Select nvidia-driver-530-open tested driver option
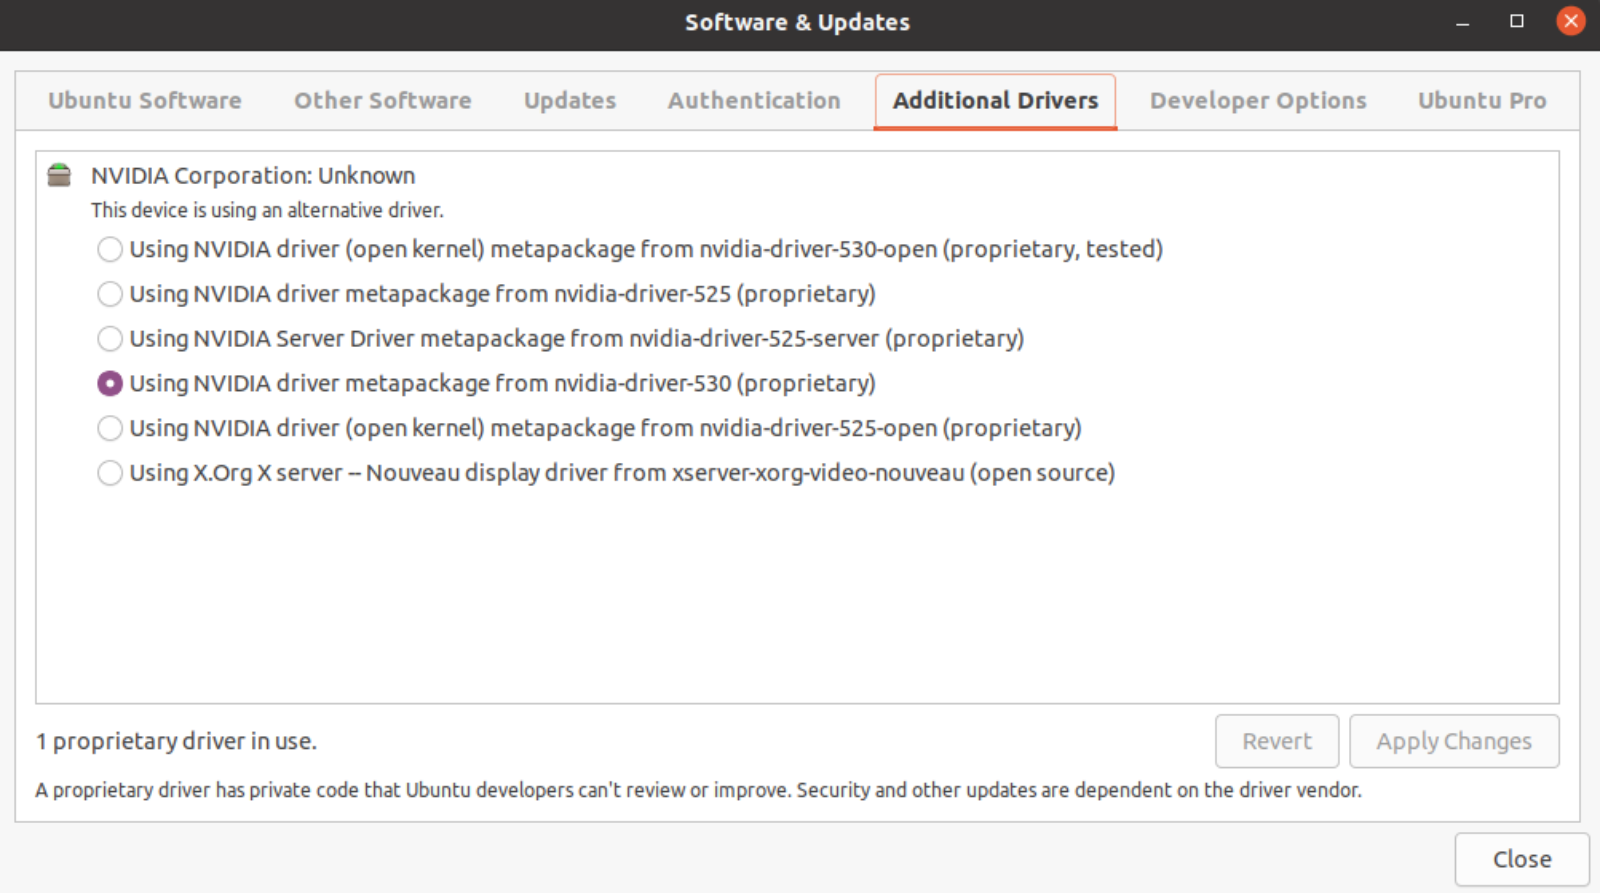Screen dimensions: 1600x893 pos(110,249)
